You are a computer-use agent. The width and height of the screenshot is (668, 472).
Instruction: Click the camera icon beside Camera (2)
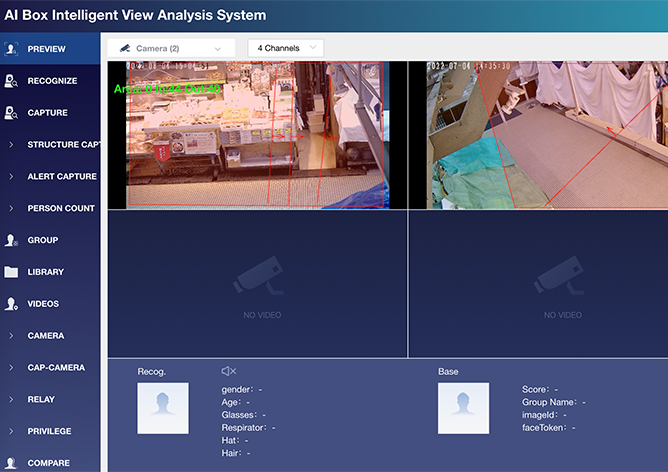point(125,48)
